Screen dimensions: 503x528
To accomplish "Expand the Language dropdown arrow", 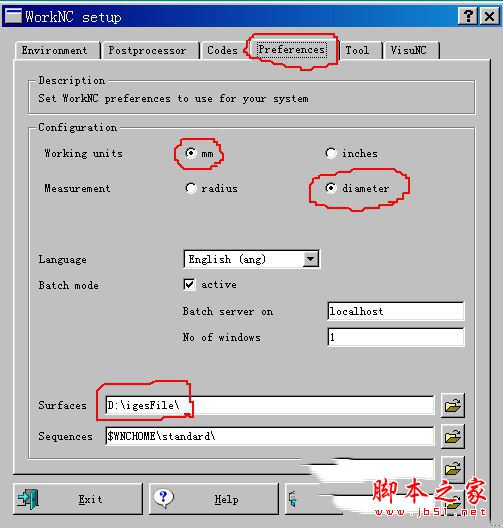I will pyautogui.click(x=310, y=259).
